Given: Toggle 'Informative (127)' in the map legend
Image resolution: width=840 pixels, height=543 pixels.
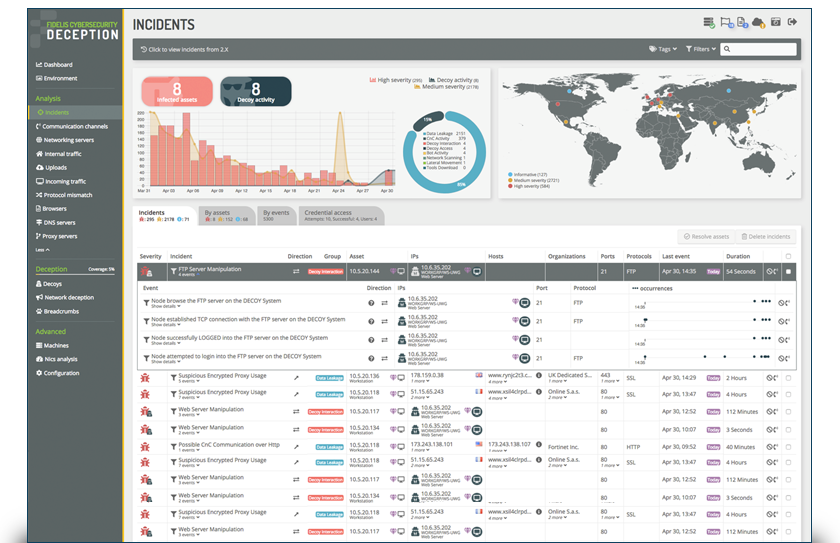Looking at the screenshot, I should tap(527, 175).
